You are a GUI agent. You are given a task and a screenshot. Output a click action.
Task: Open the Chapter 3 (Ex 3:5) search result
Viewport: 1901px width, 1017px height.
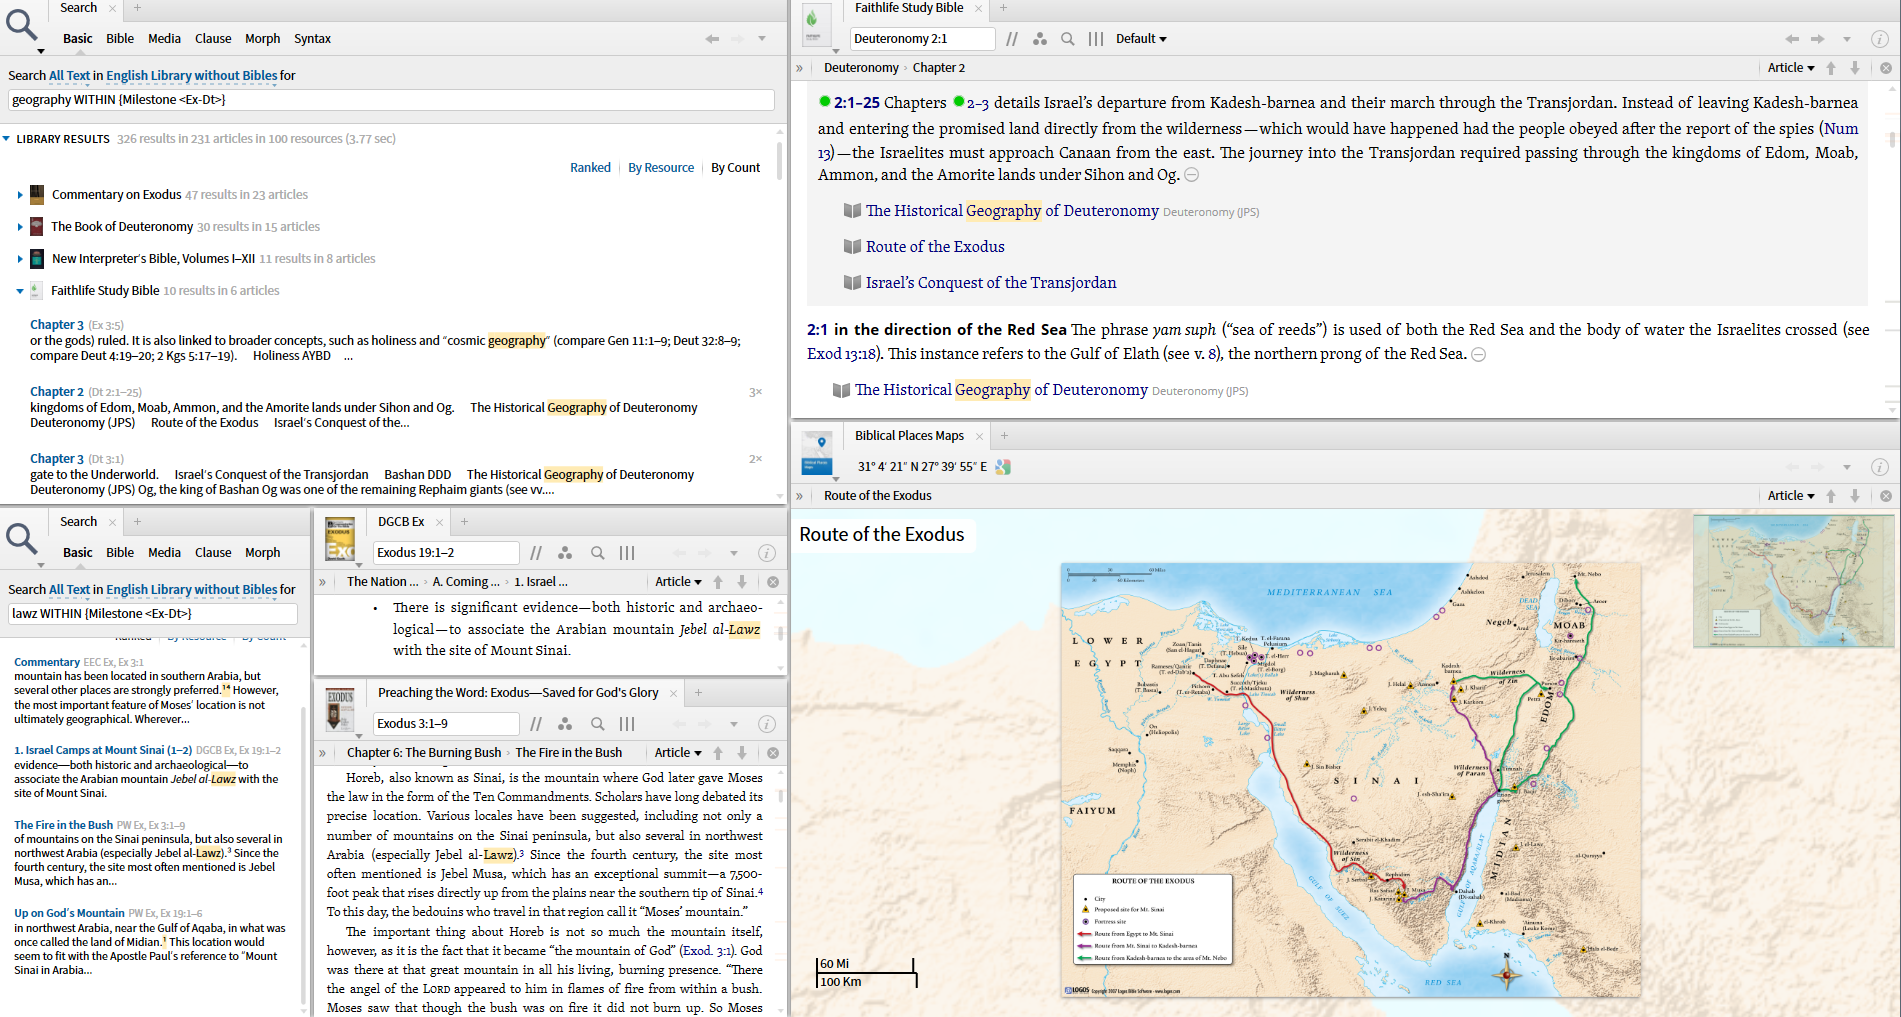pyautogui.click(x=57, y=325)
